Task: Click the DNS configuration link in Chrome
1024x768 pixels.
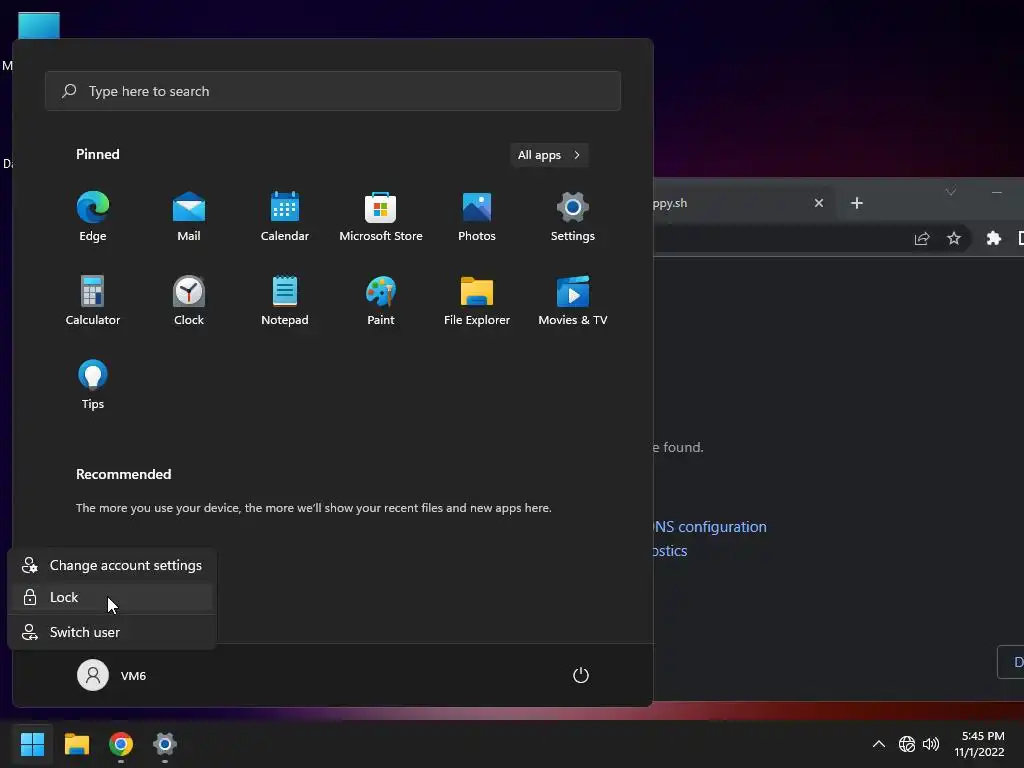Action: [x=710, y=526]
